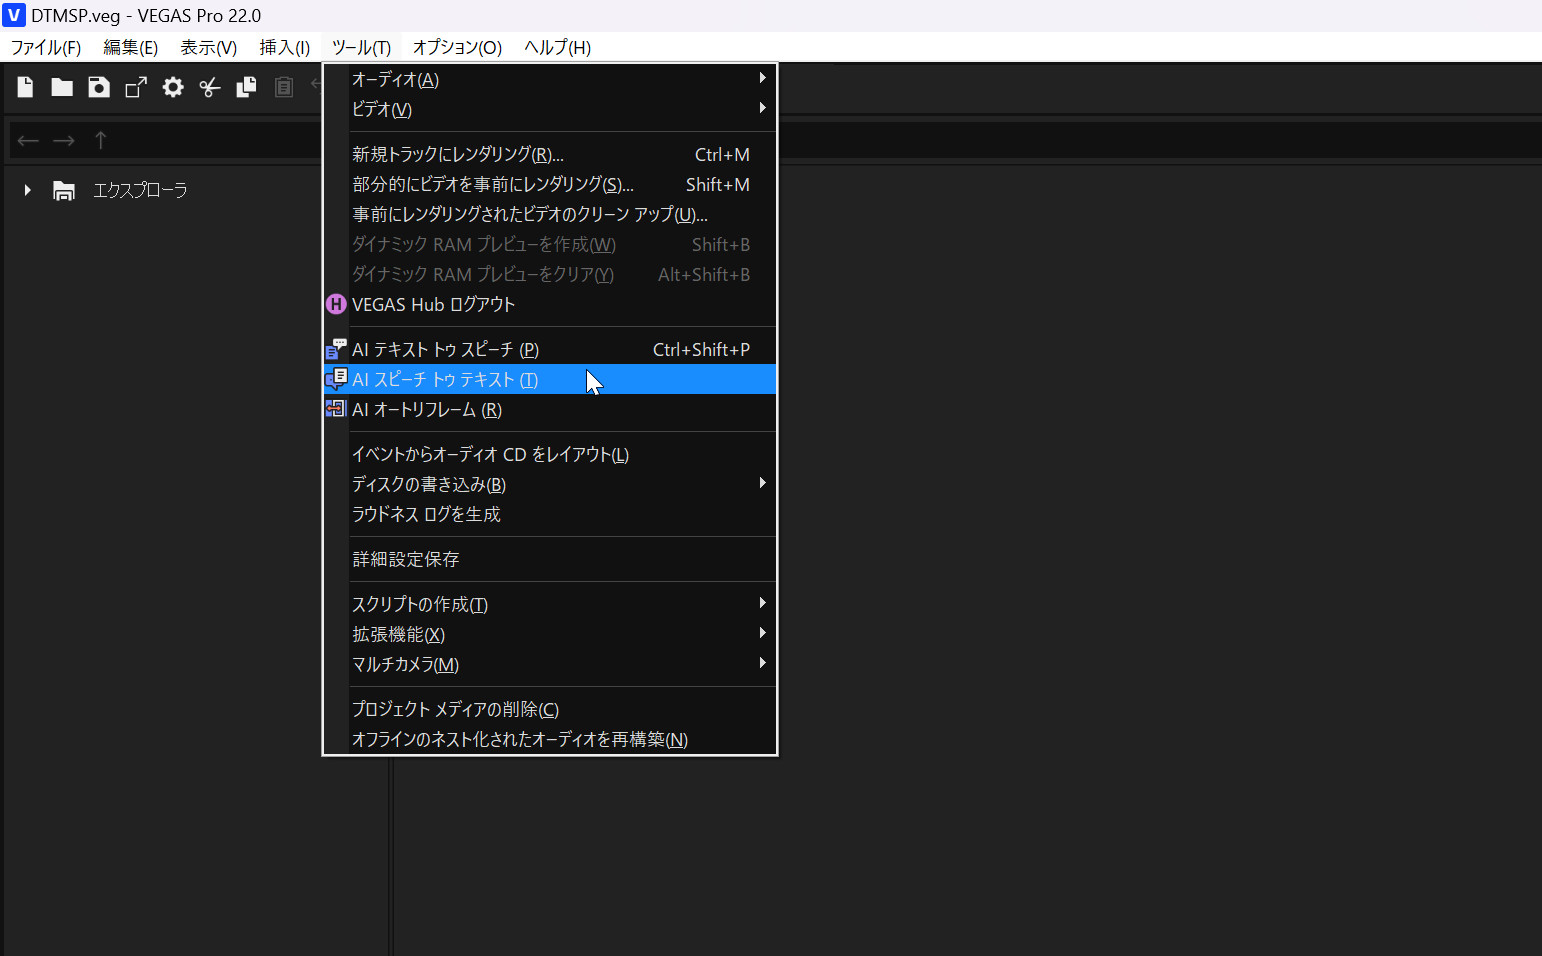
Task: Click the Paste clipboard icon
Action: [x=284, y=87]
